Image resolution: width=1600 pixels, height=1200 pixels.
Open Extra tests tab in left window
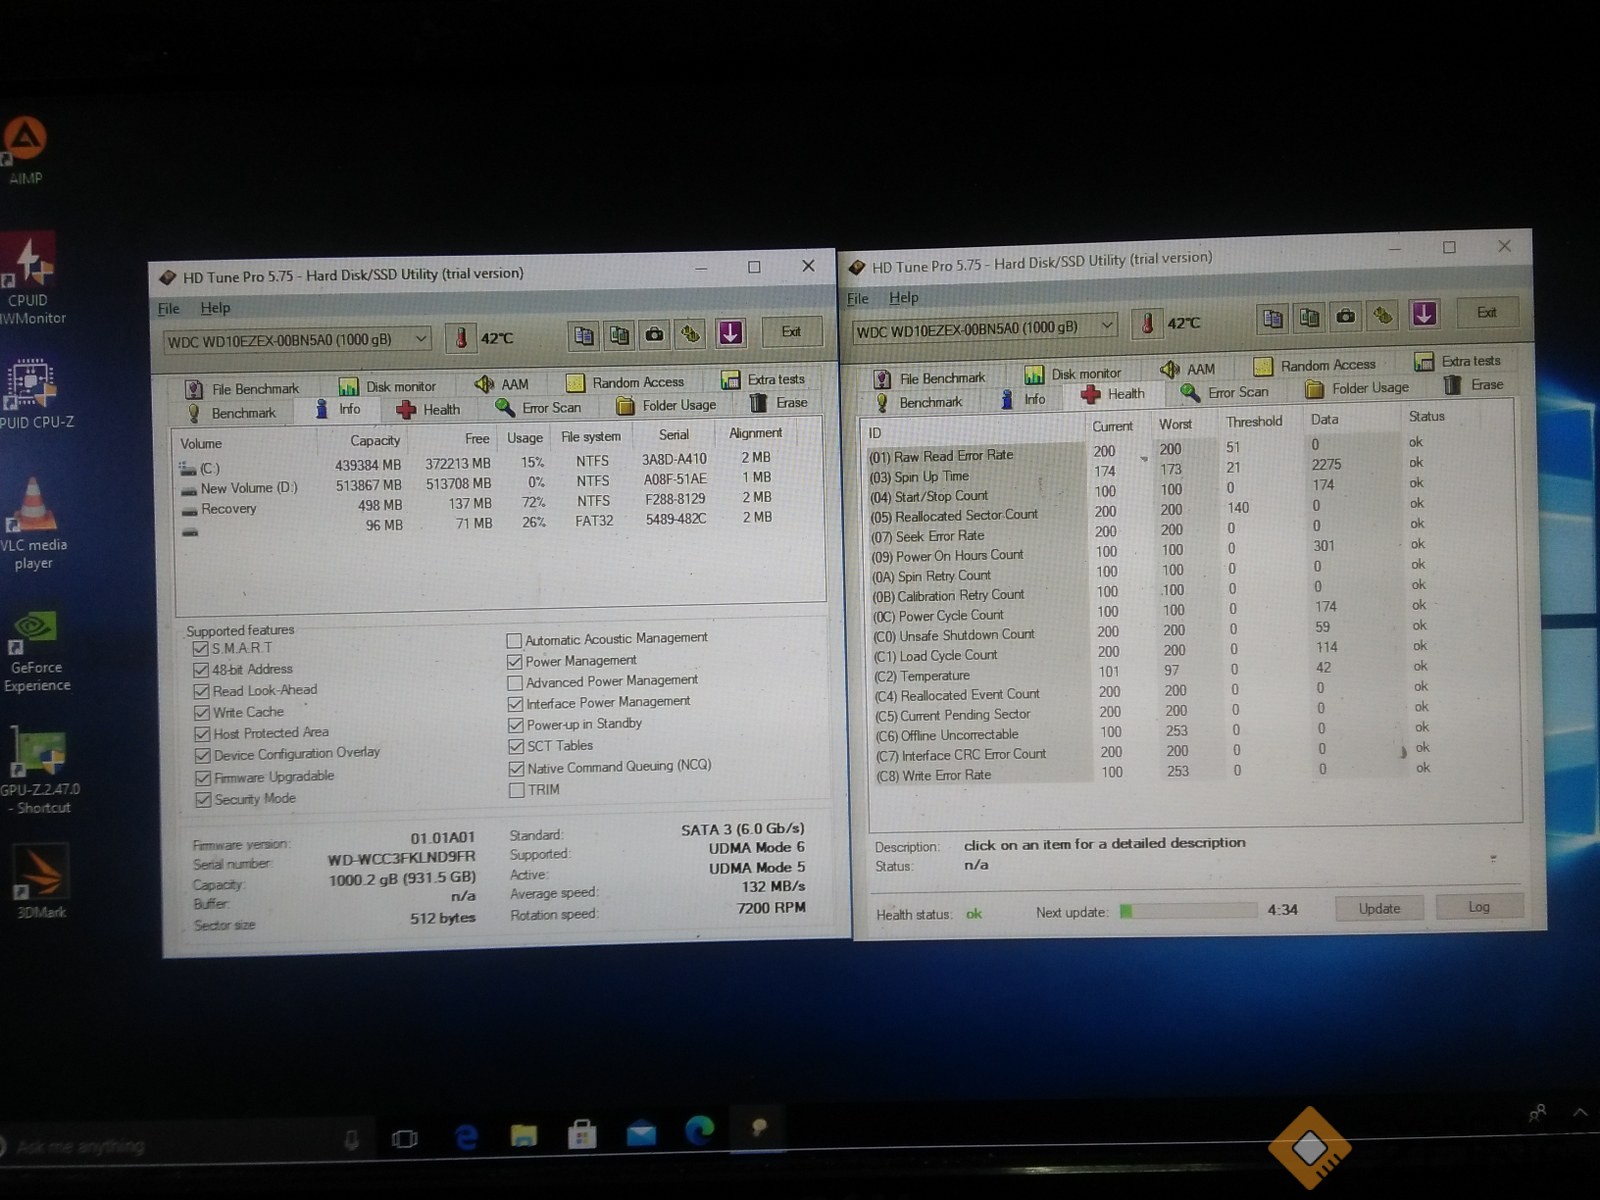pos(764,380)
